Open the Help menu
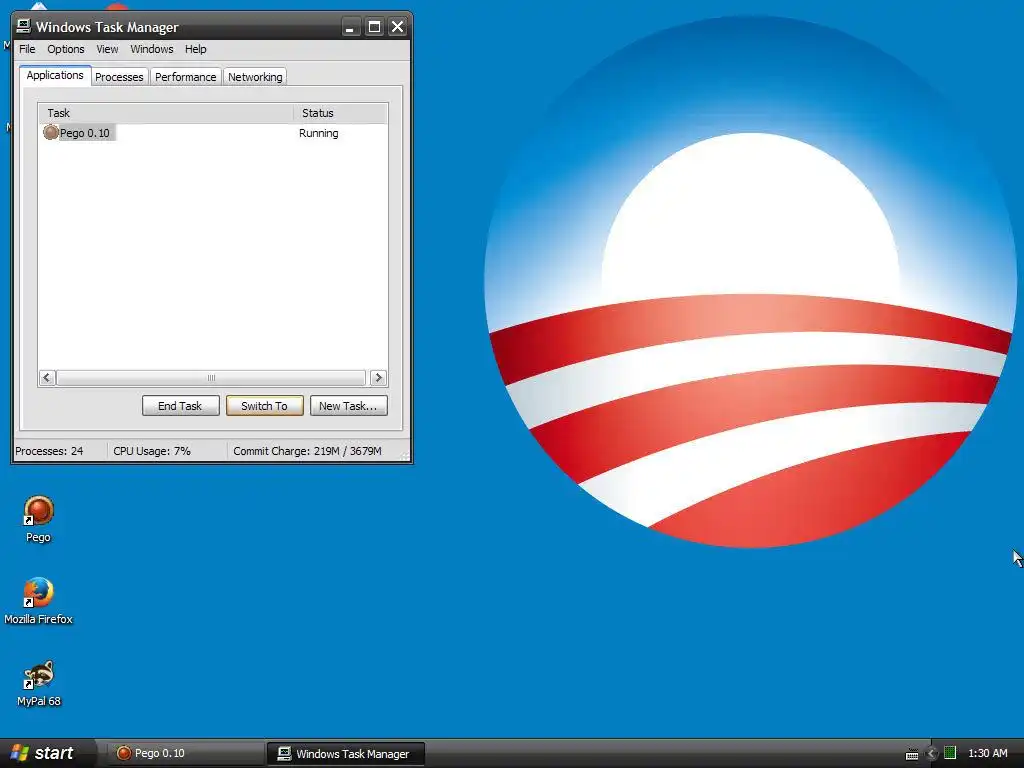Image resolution: width=1024 pixels, height=768 pixels. [x=195, y=49]
